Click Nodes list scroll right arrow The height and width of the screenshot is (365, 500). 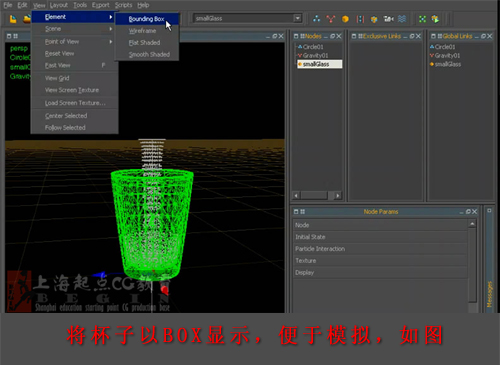tap(338, 195)
